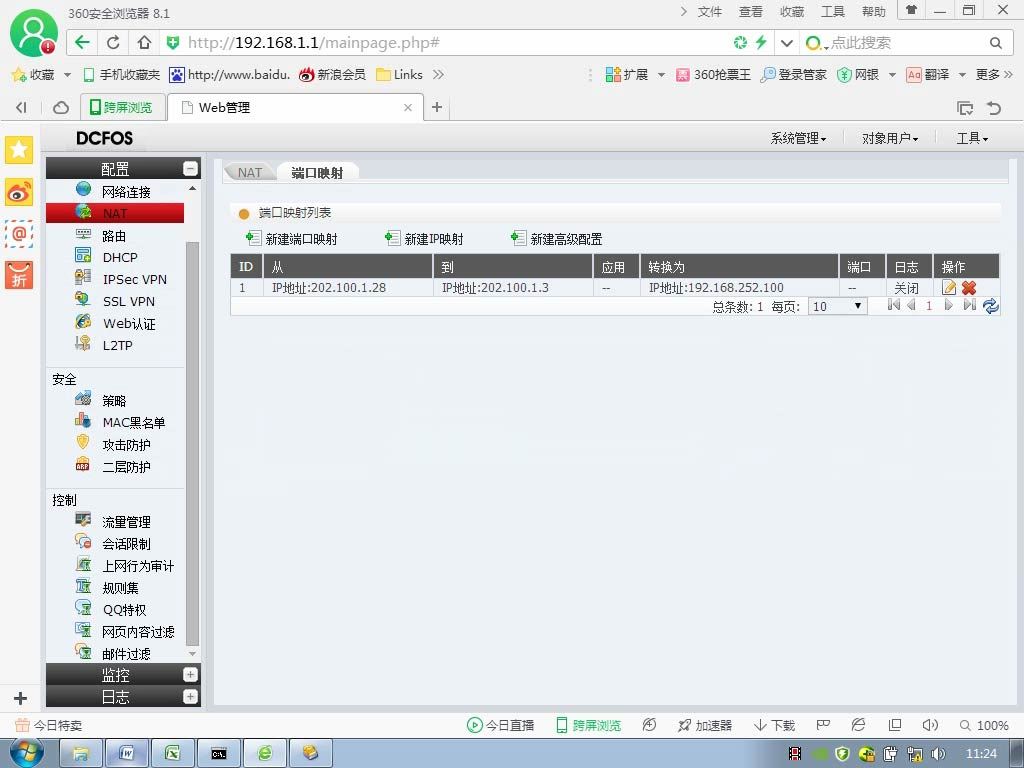Go to last page of list
This screenshot has height=768, width=1024.
point(970,305)
